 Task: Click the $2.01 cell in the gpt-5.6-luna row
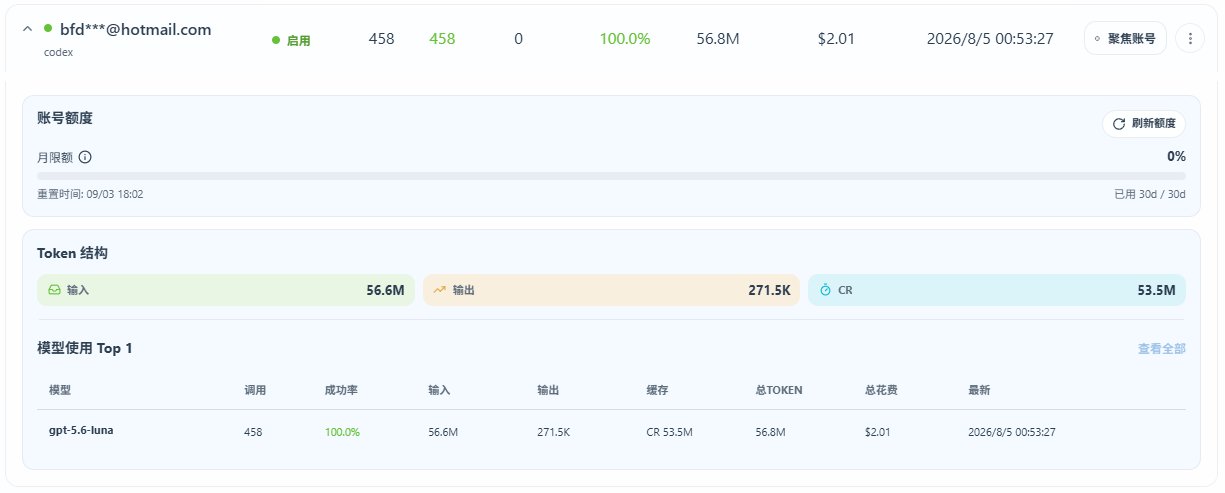pos(877,433)
